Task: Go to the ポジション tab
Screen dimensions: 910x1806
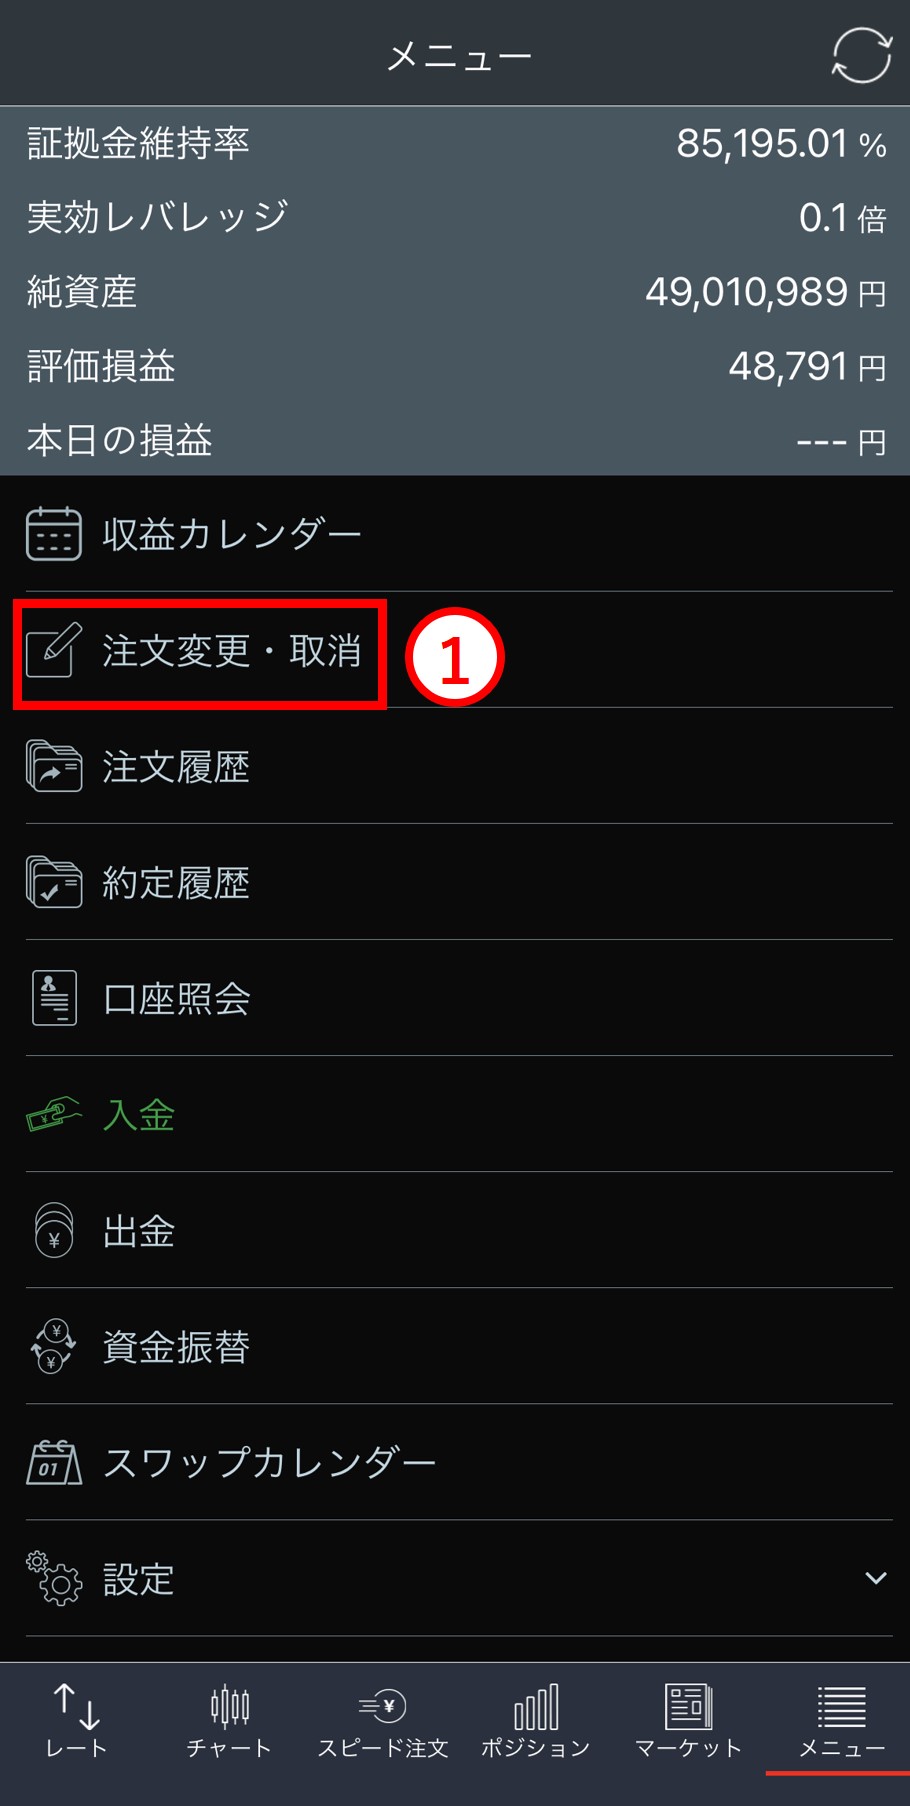Action: [x=535, y=1720]
